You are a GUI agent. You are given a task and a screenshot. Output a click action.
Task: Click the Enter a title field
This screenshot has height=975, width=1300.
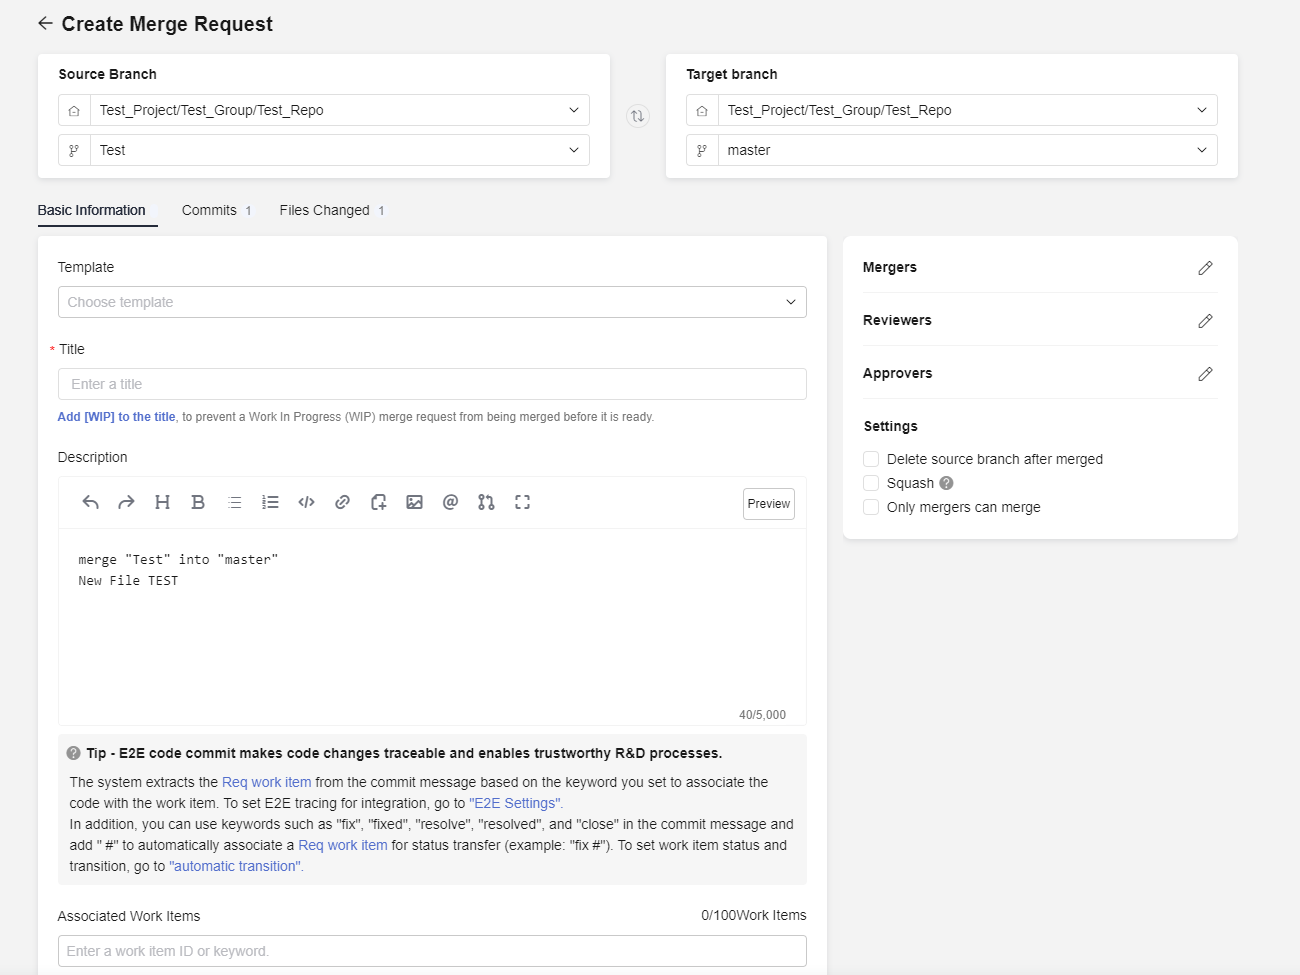pos(432,384)
